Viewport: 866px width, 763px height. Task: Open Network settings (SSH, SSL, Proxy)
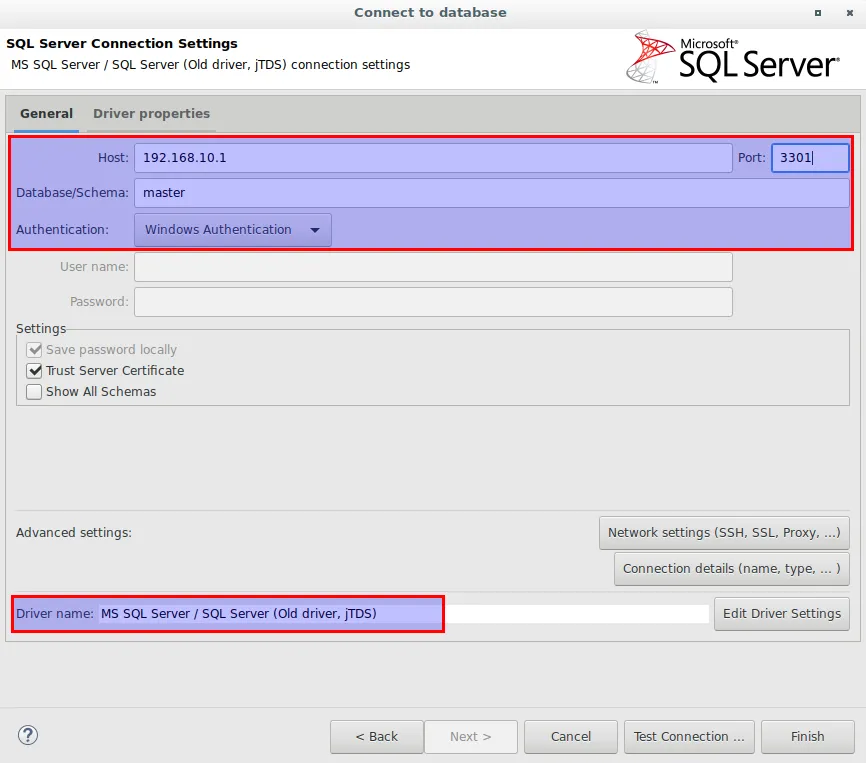(x=724, y=533)
